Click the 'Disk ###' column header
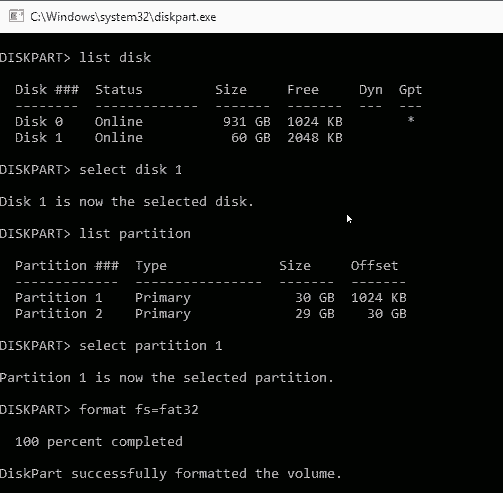 tap(47, 90)
